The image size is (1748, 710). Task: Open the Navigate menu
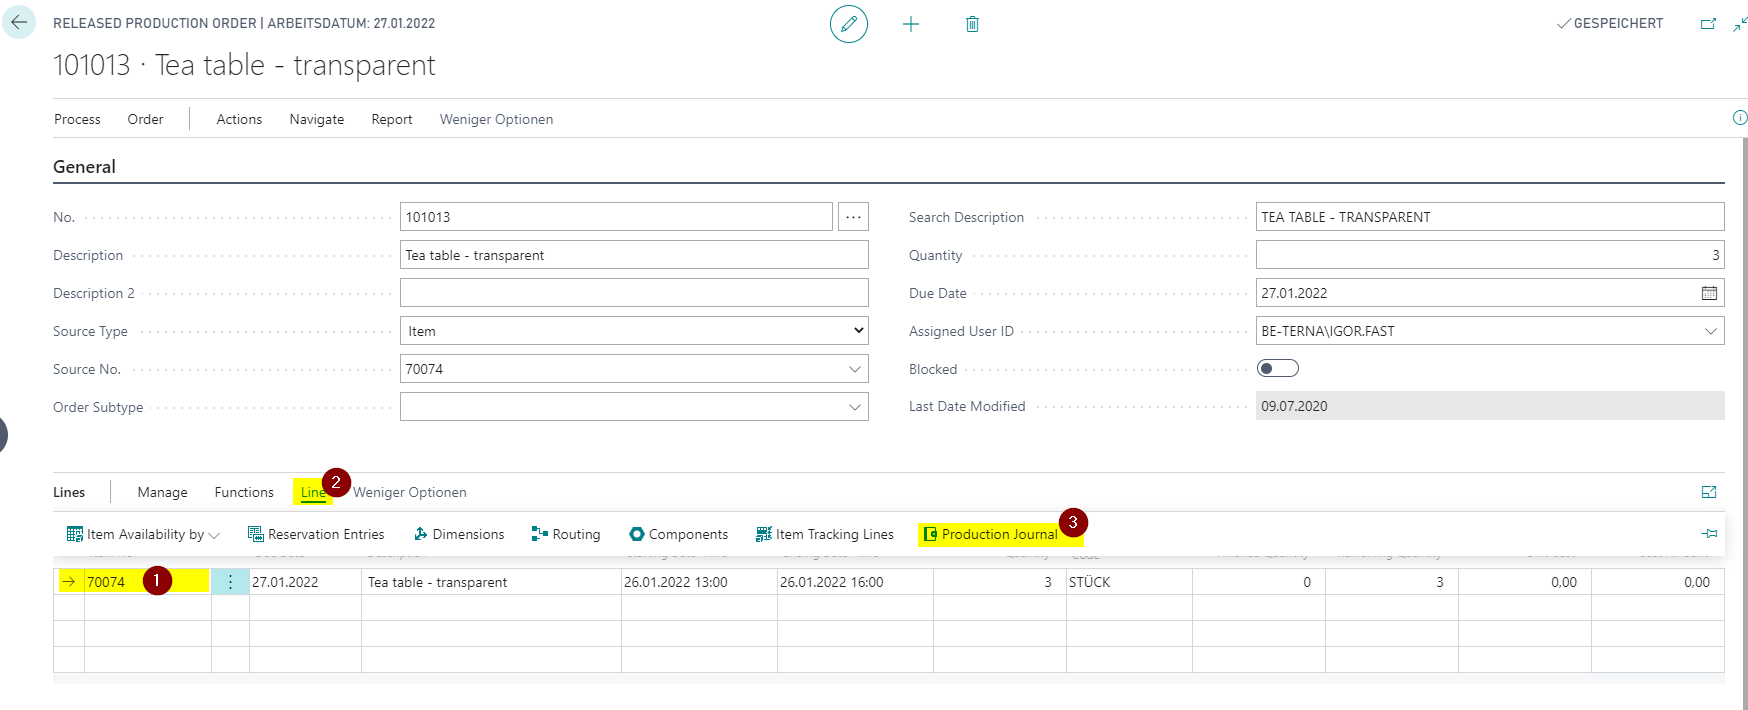click(317, 119)
